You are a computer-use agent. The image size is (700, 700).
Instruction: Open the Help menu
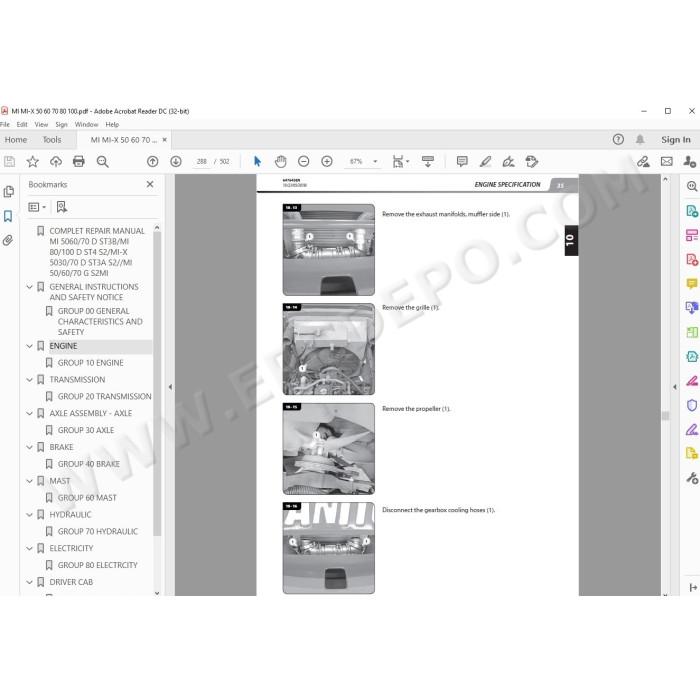[112, 125]
